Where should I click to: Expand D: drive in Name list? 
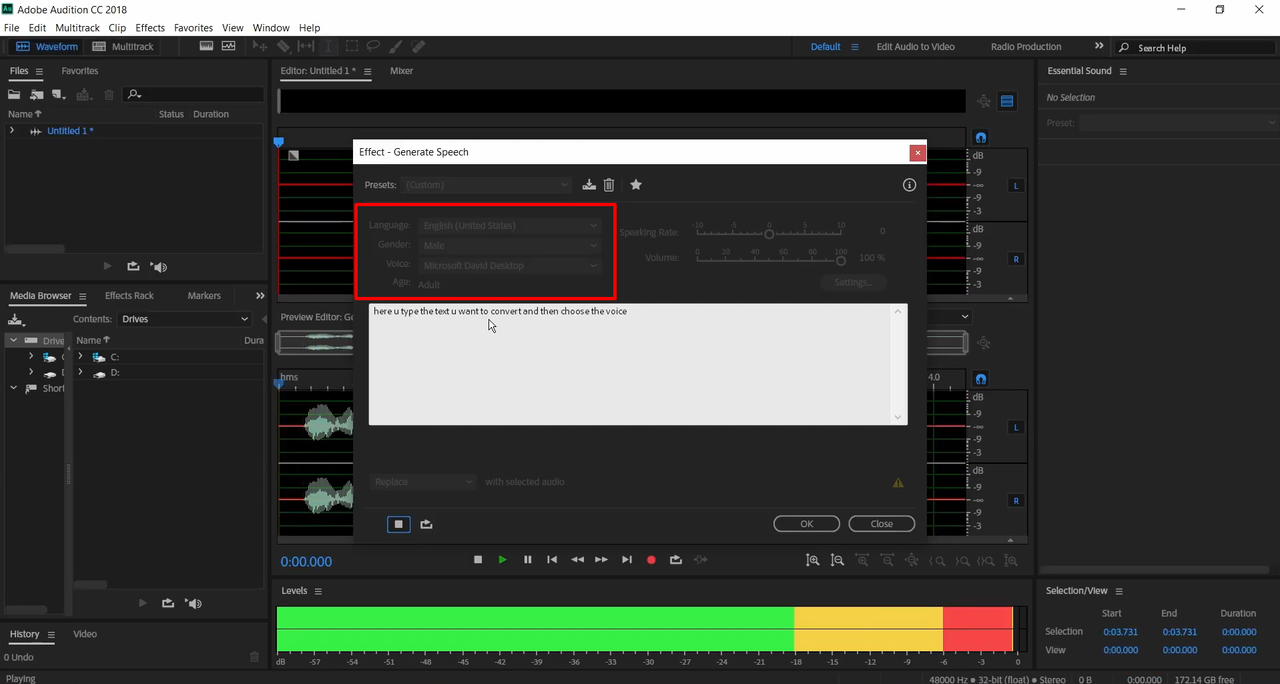point(80,373)
